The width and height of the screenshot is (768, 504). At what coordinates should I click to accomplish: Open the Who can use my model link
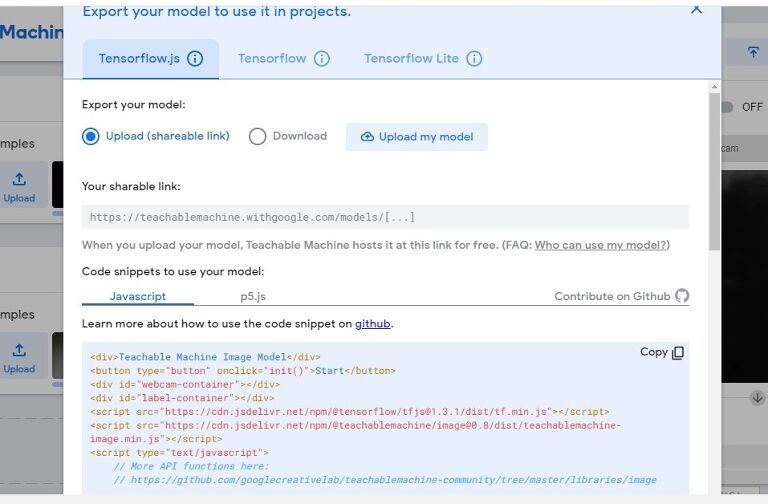[x=600, y=245]
